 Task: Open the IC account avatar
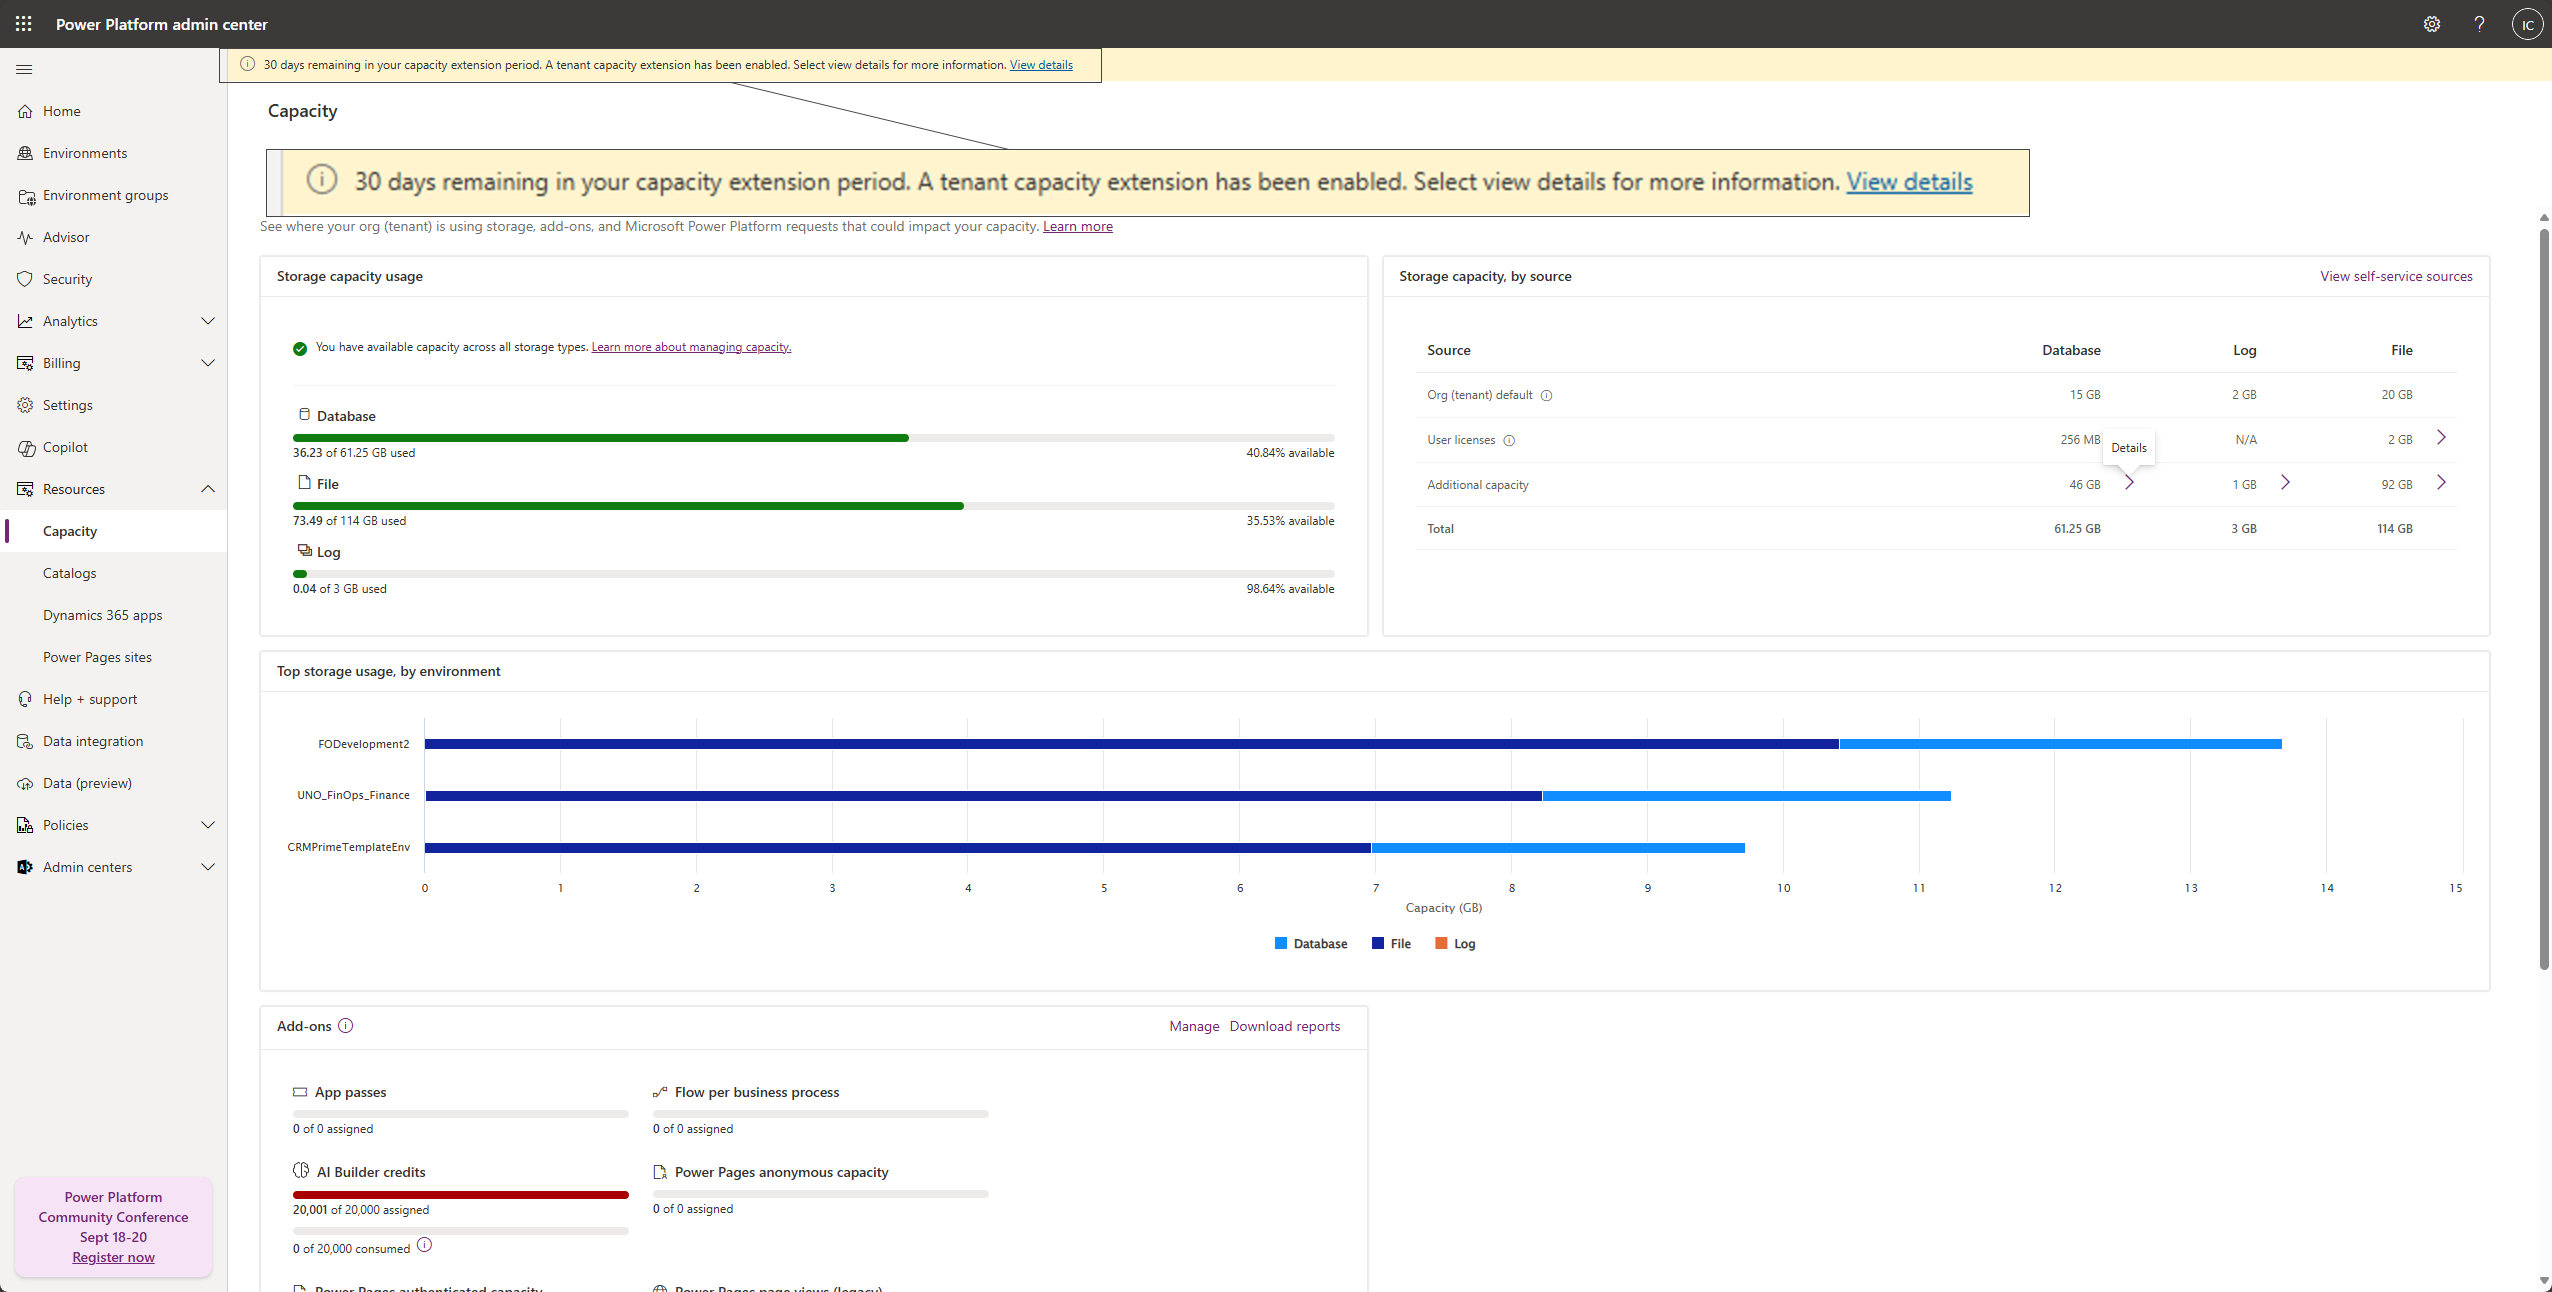pos(2527,24)
